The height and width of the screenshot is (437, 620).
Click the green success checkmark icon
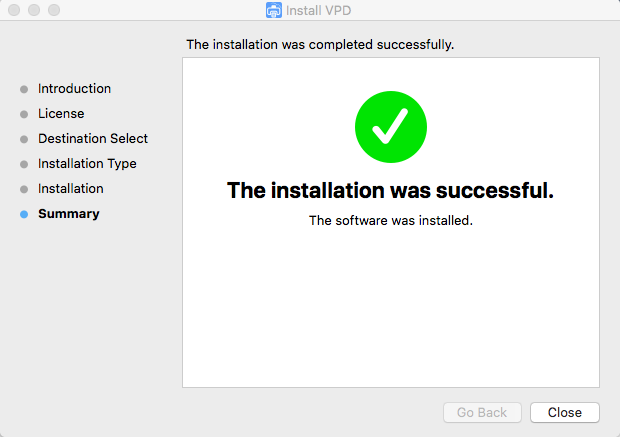pos(391,127)
